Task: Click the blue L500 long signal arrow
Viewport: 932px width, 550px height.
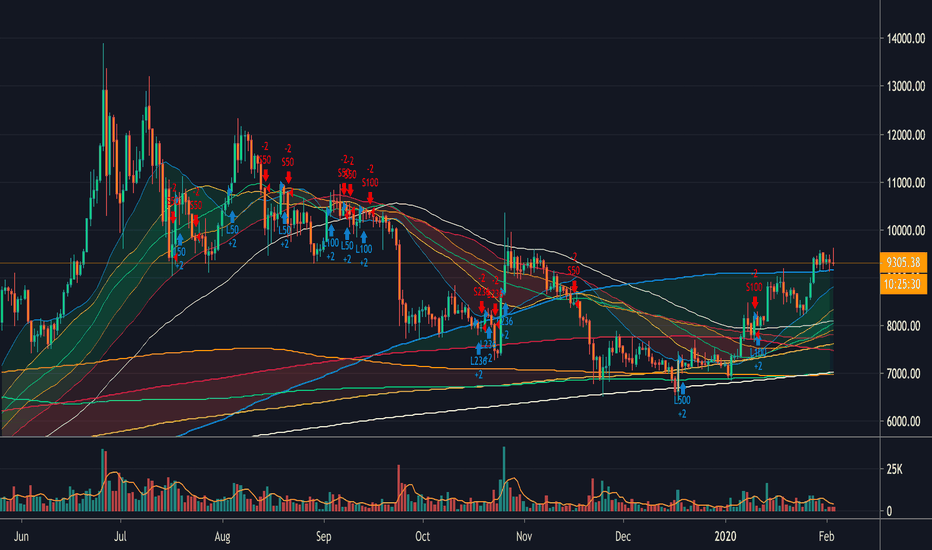Action: (x=682, y=388)
